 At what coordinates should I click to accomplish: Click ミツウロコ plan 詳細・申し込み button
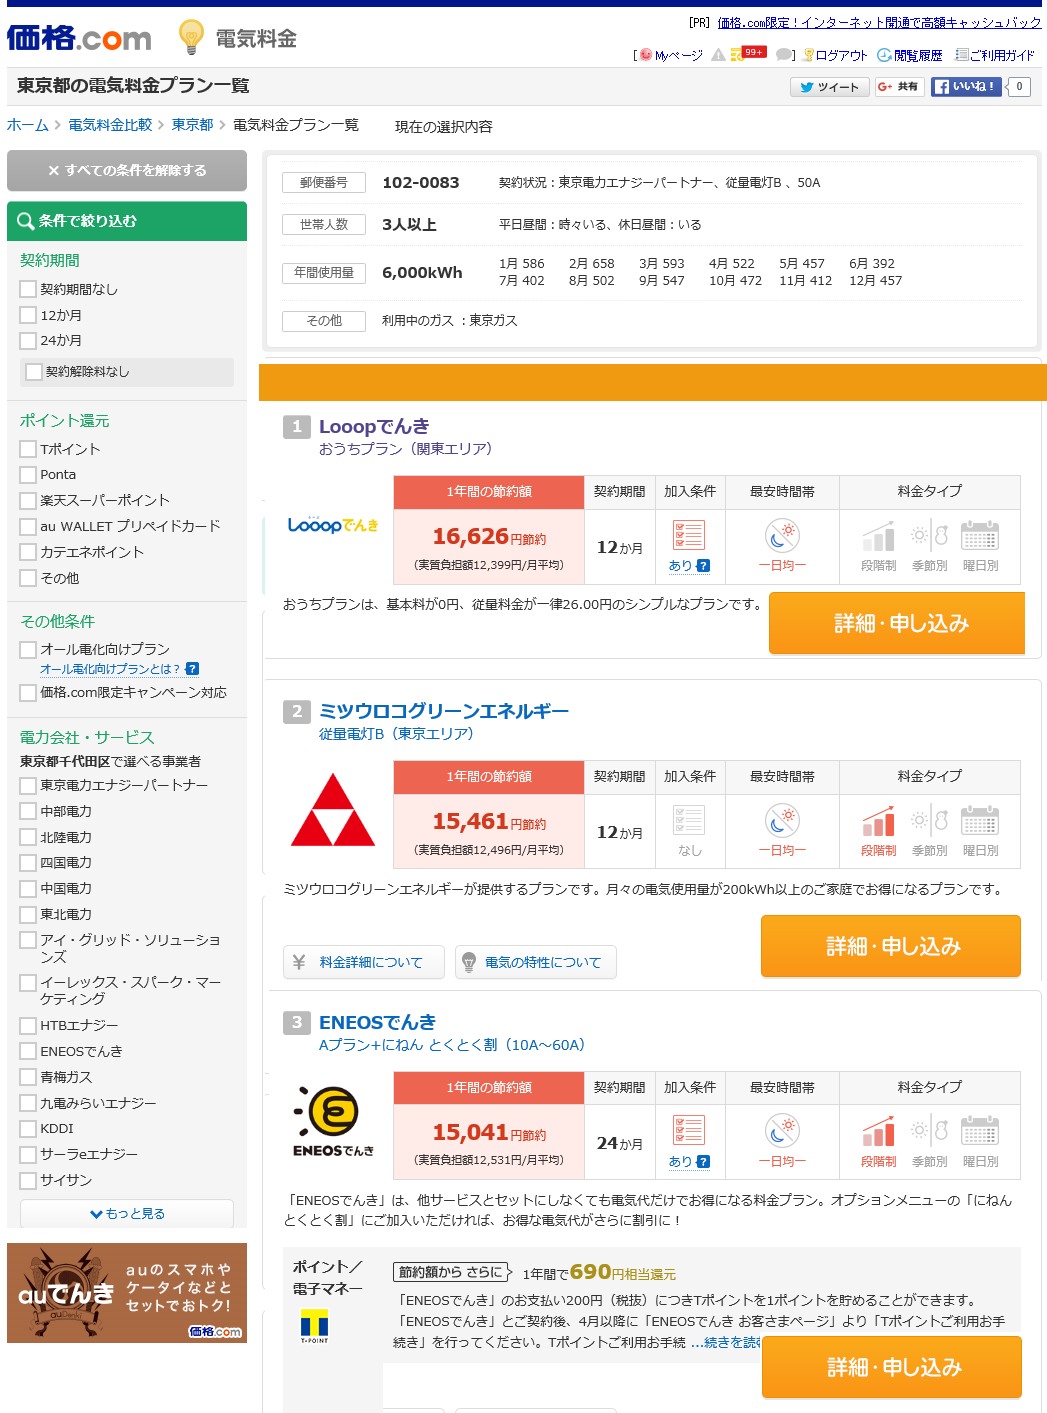891,946
